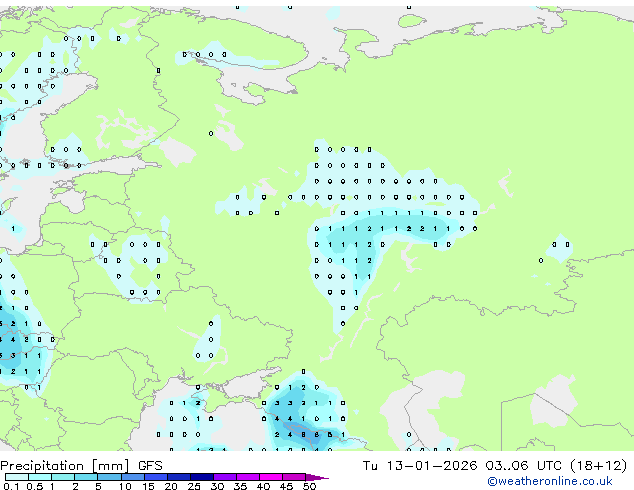The image size is (634, 490).
Task: Pick the 35–40 mm magenta legend swatch
Action: (x=248, y=477)
